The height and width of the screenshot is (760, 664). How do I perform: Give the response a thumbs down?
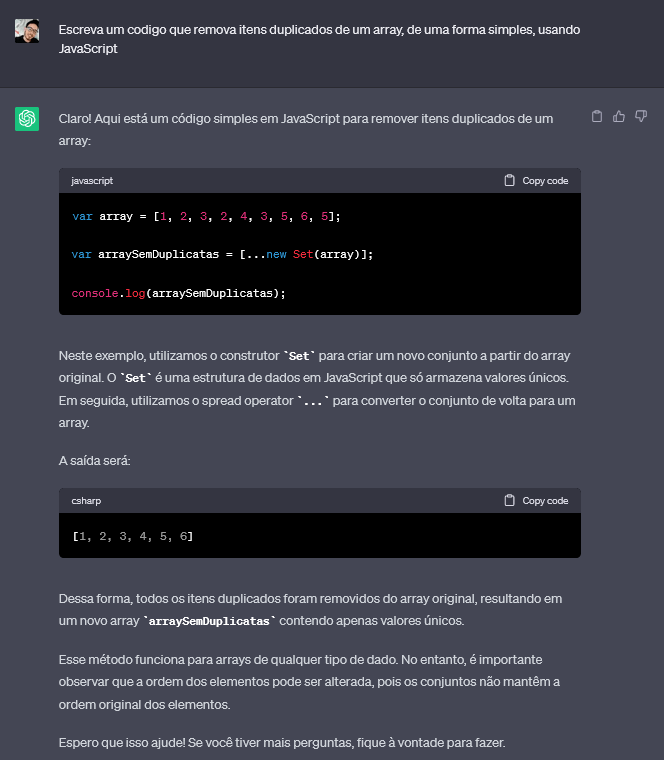click(641, 117)
